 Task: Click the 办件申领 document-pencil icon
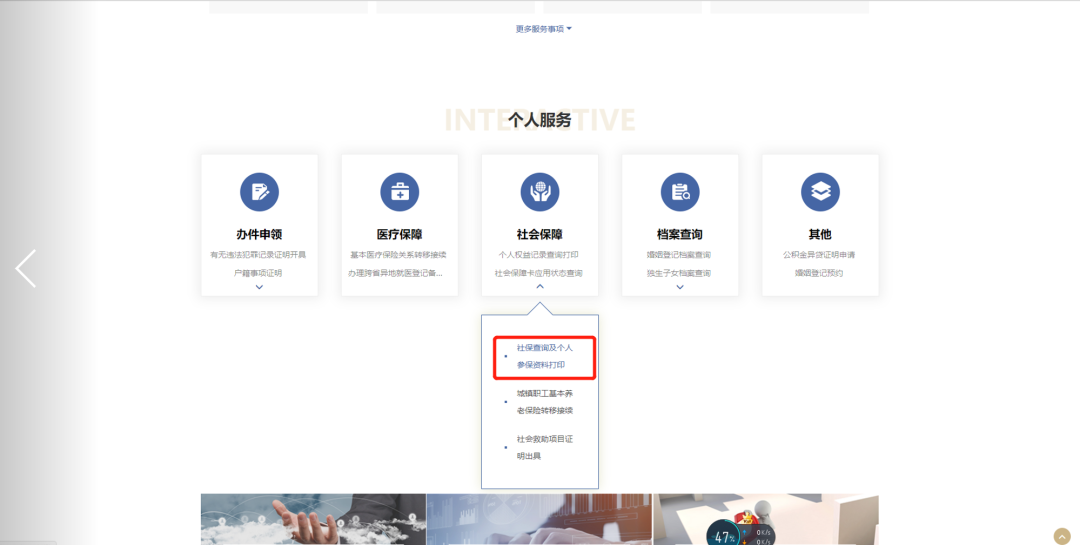(x=259, y=192)
